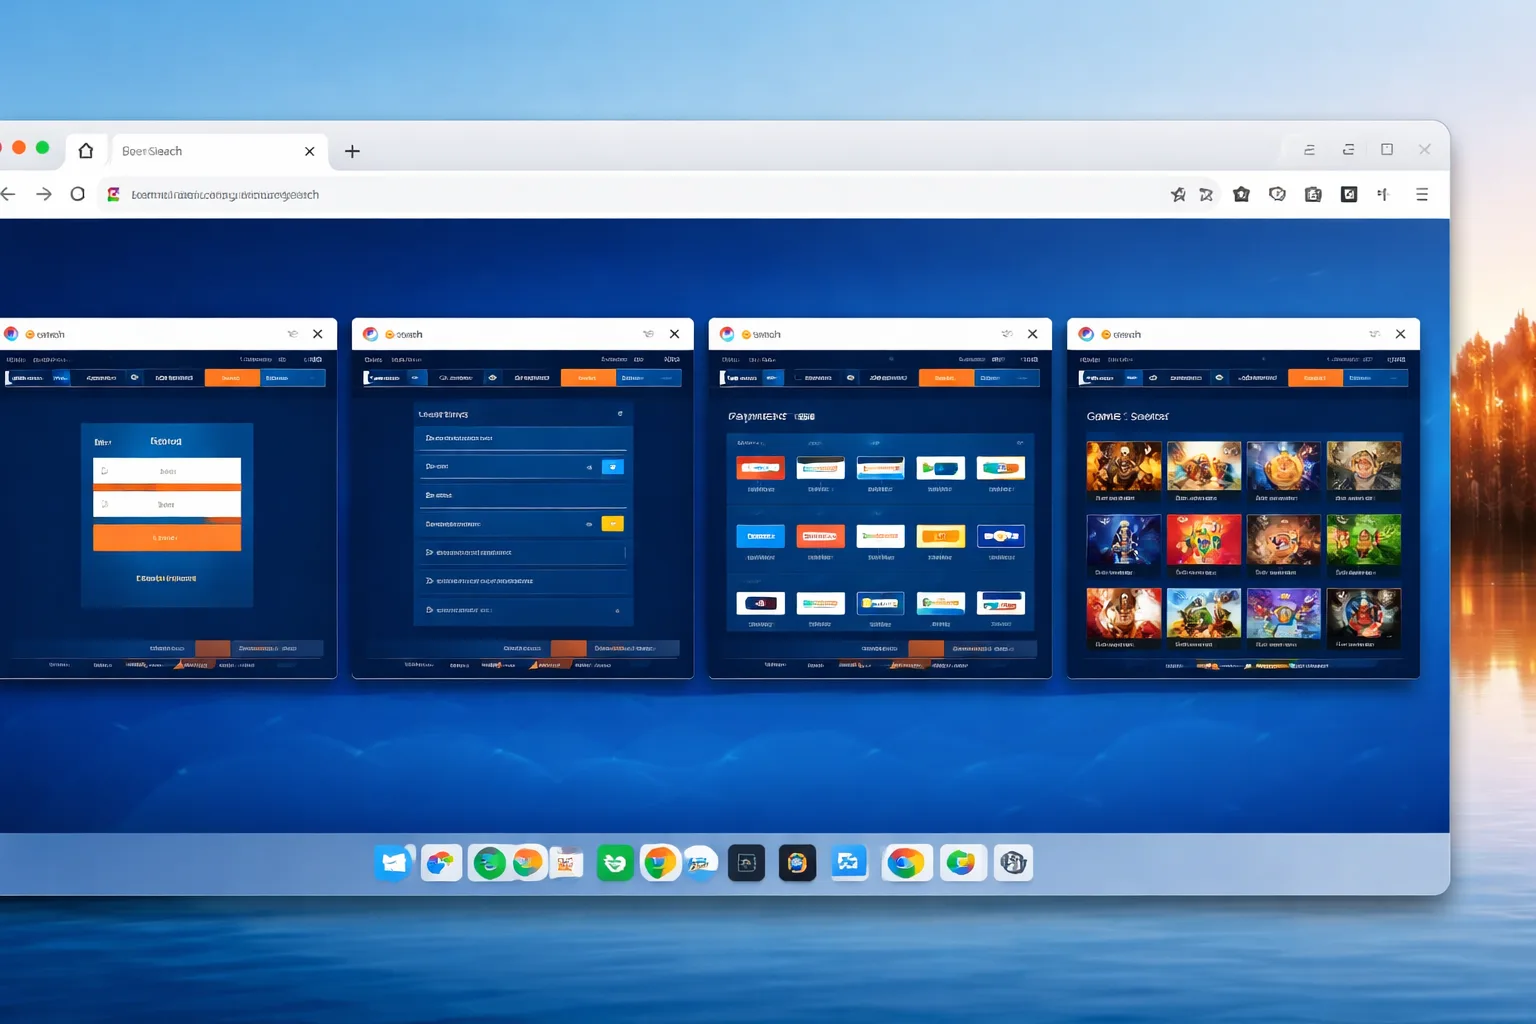
Task: Expand first arrow row in settings list
Action: click(x=522, y=552)
